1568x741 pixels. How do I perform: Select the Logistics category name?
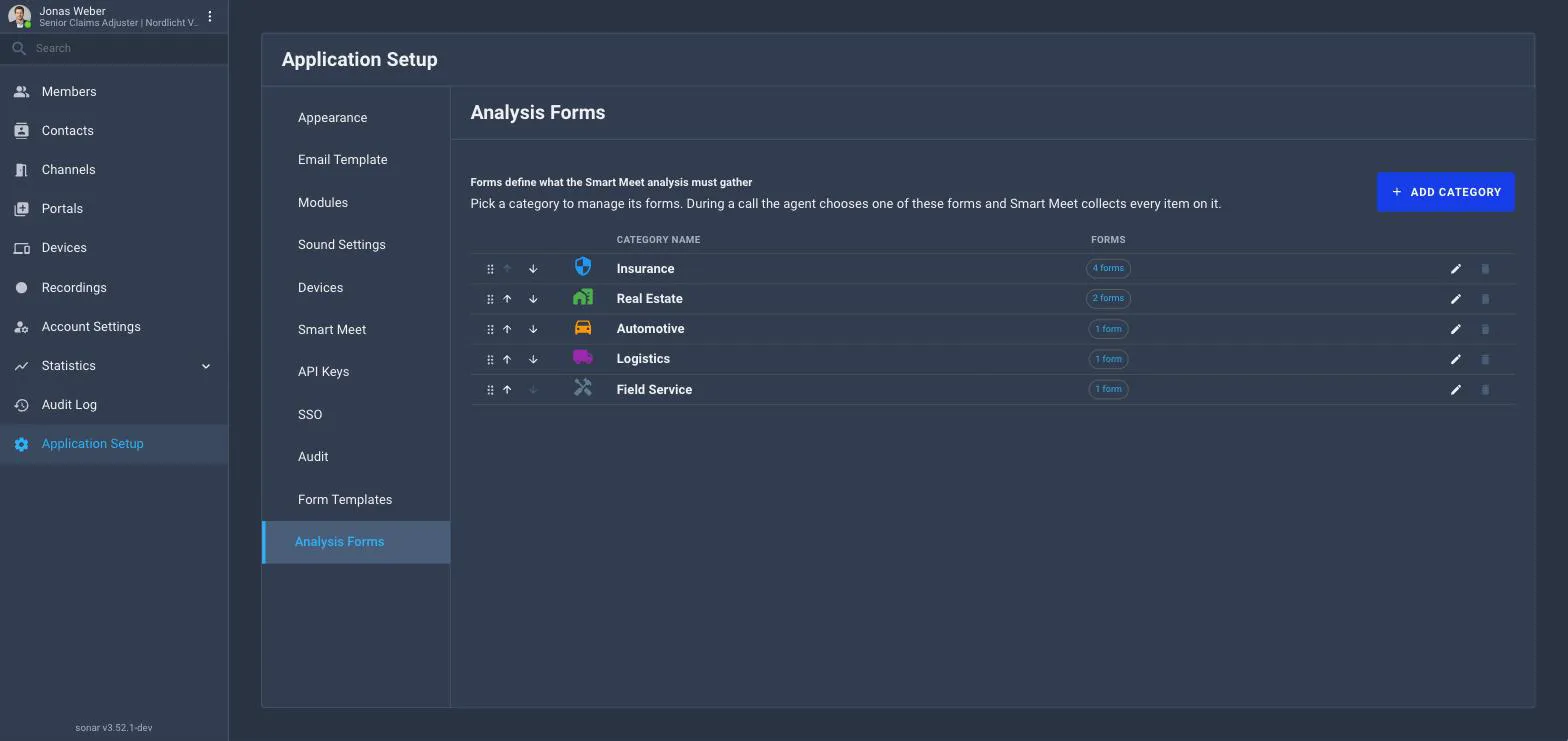[643, 359]
